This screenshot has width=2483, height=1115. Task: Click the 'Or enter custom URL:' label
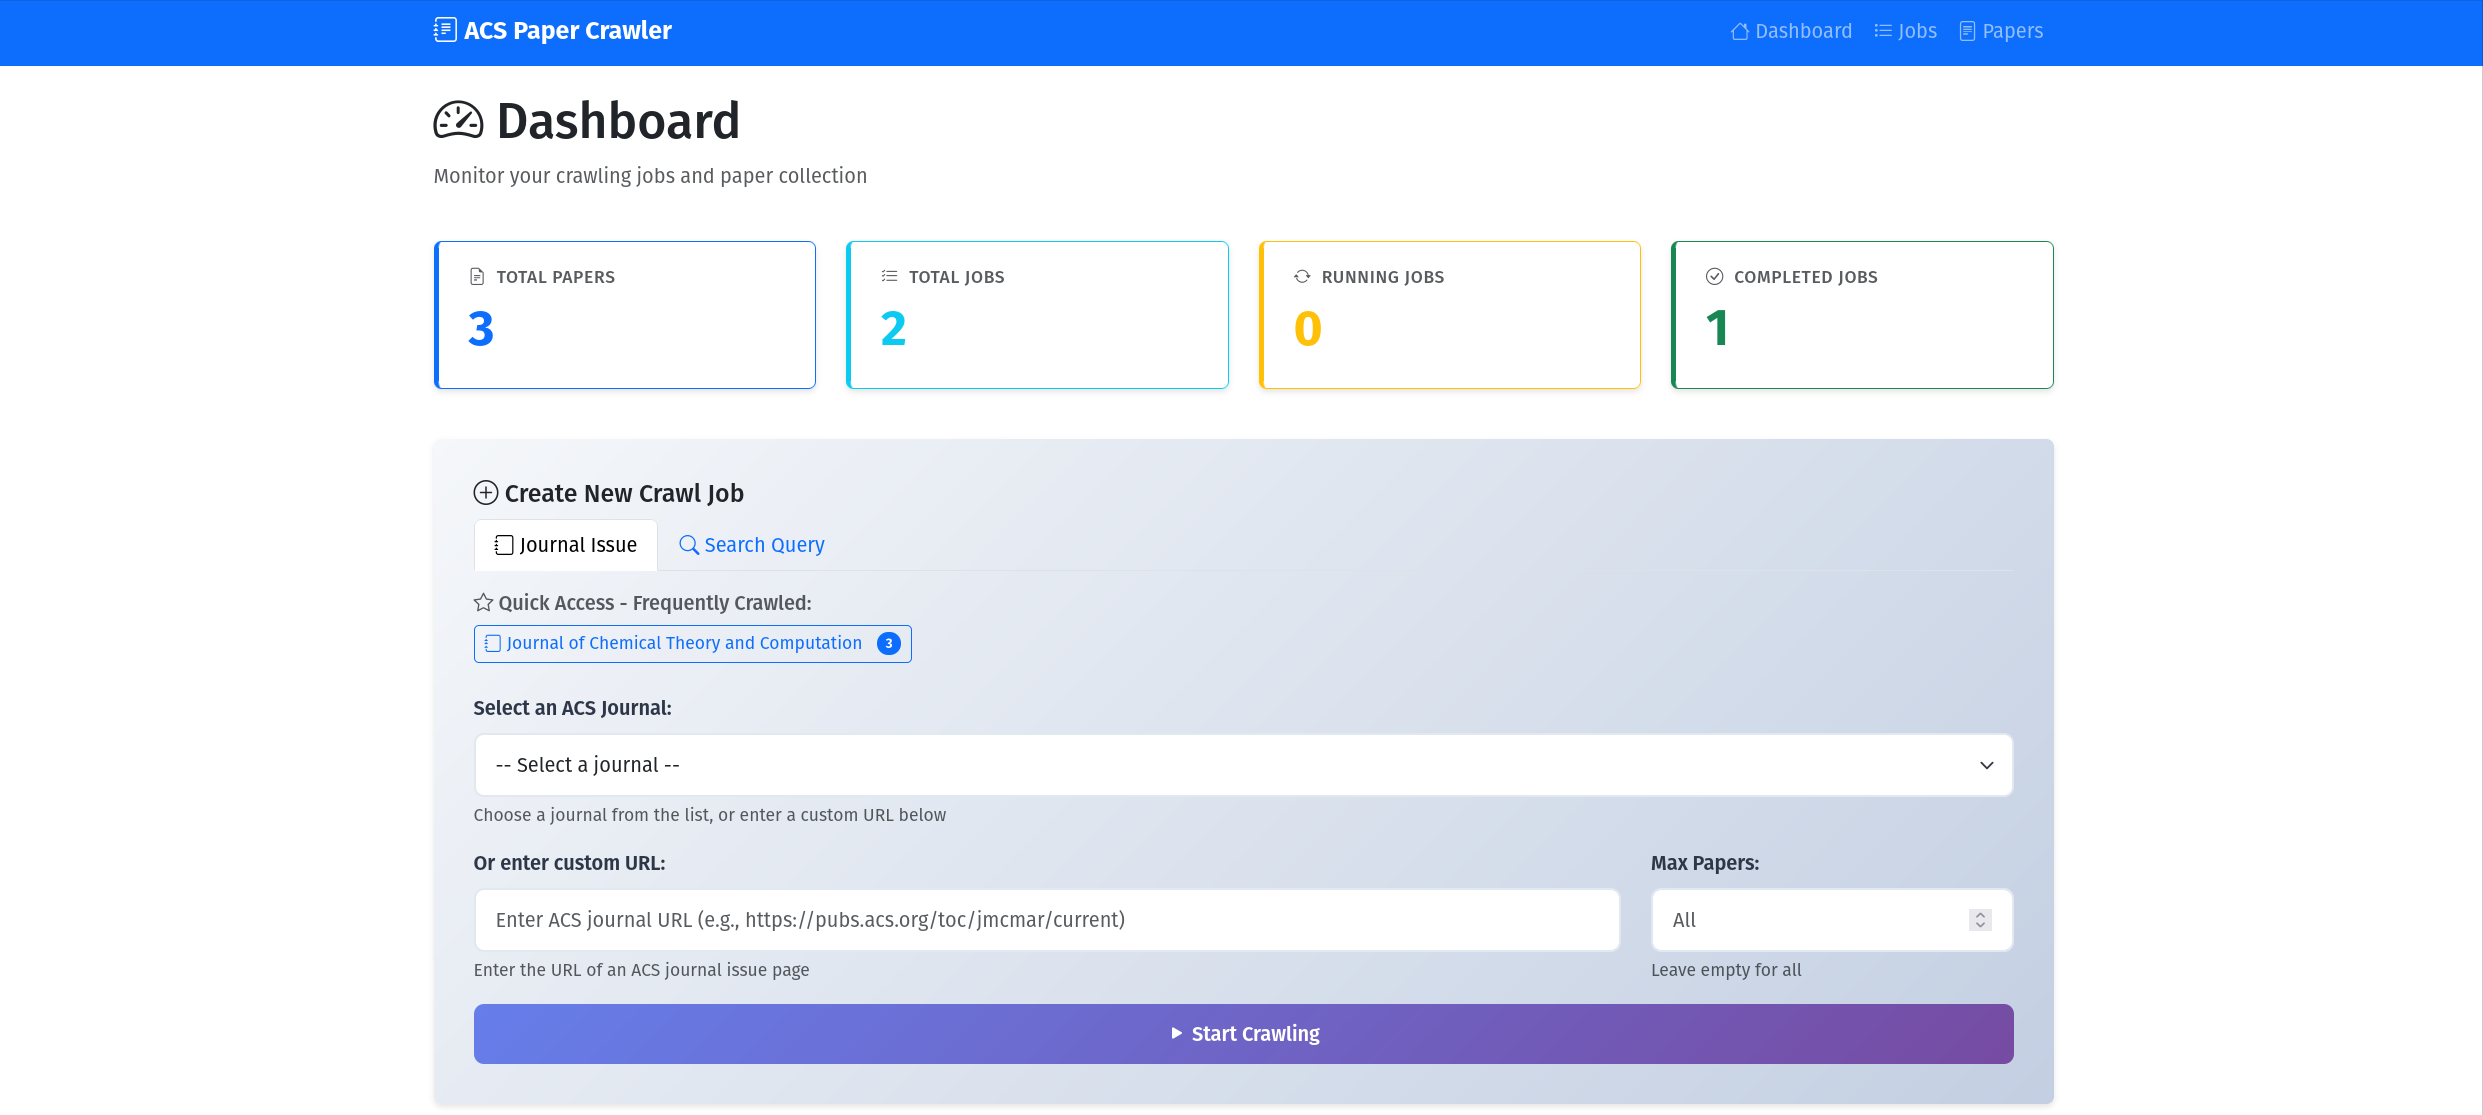point(570,863)
